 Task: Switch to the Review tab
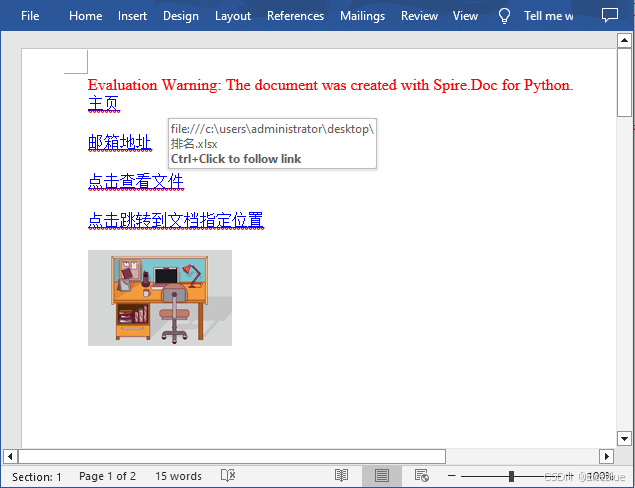point(419,16)
